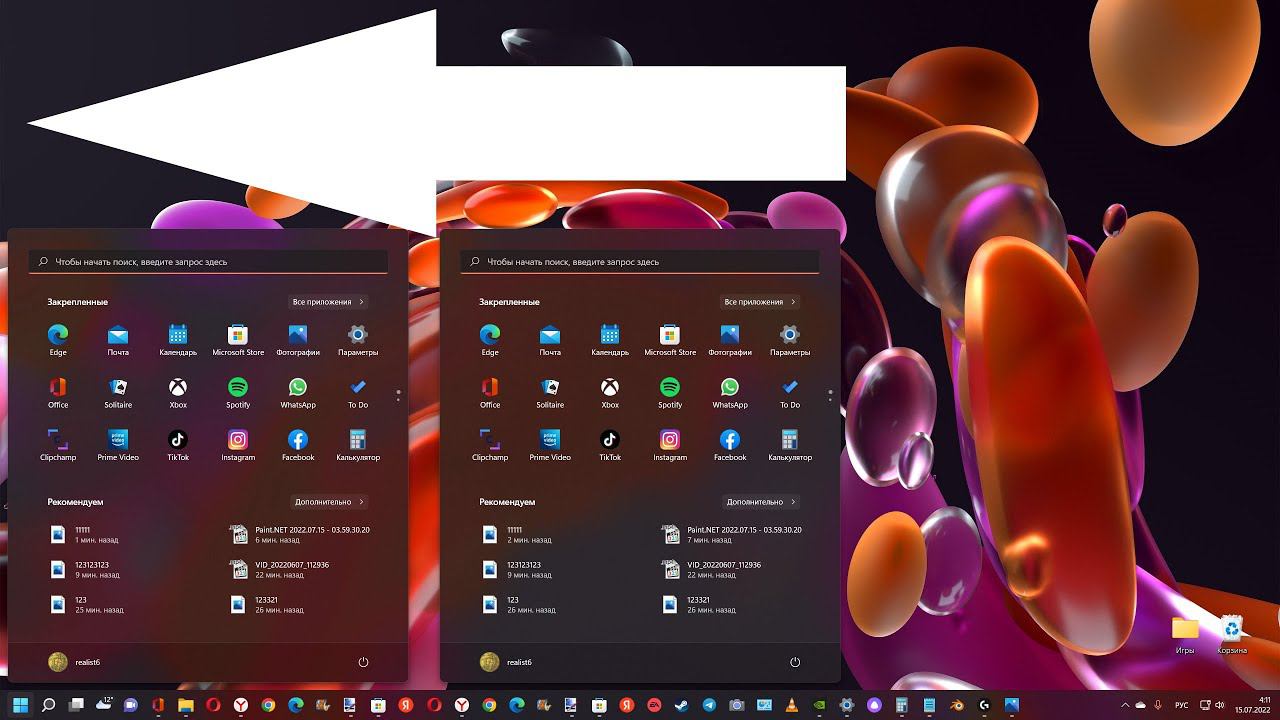The width and height of the screenshot is (1280, 720).
Task: Open Facebook in the right Start menu
Action: tap(730, 445)
